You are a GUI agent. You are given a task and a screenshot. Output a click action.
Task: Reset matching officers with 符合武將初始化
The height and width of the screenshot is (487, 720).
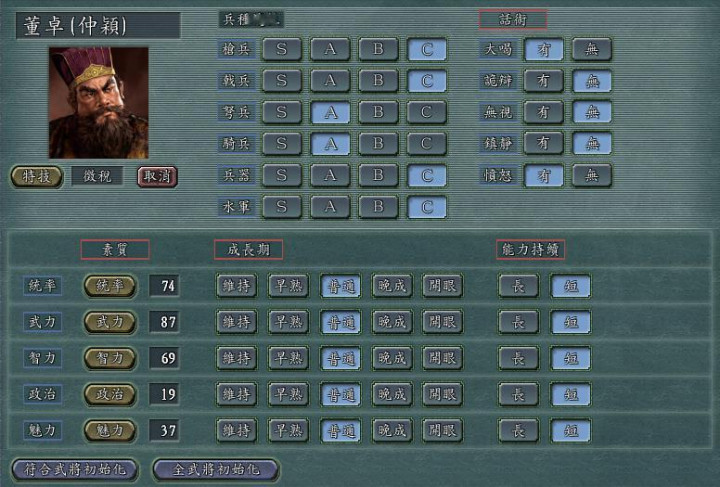75,470
